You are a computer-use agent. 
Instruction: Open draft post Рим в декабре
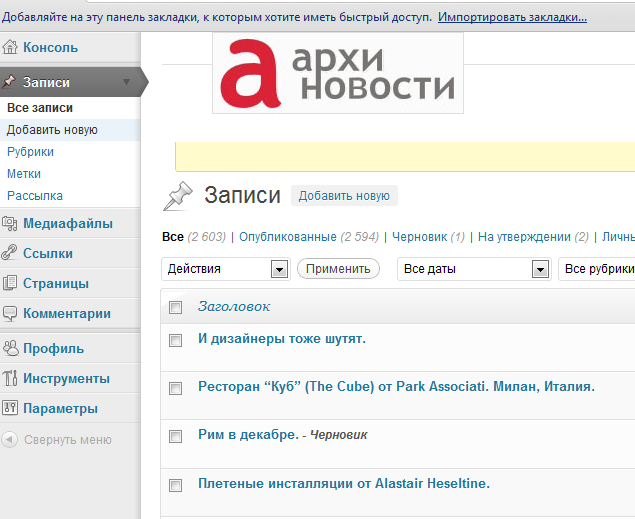(248, 434)
